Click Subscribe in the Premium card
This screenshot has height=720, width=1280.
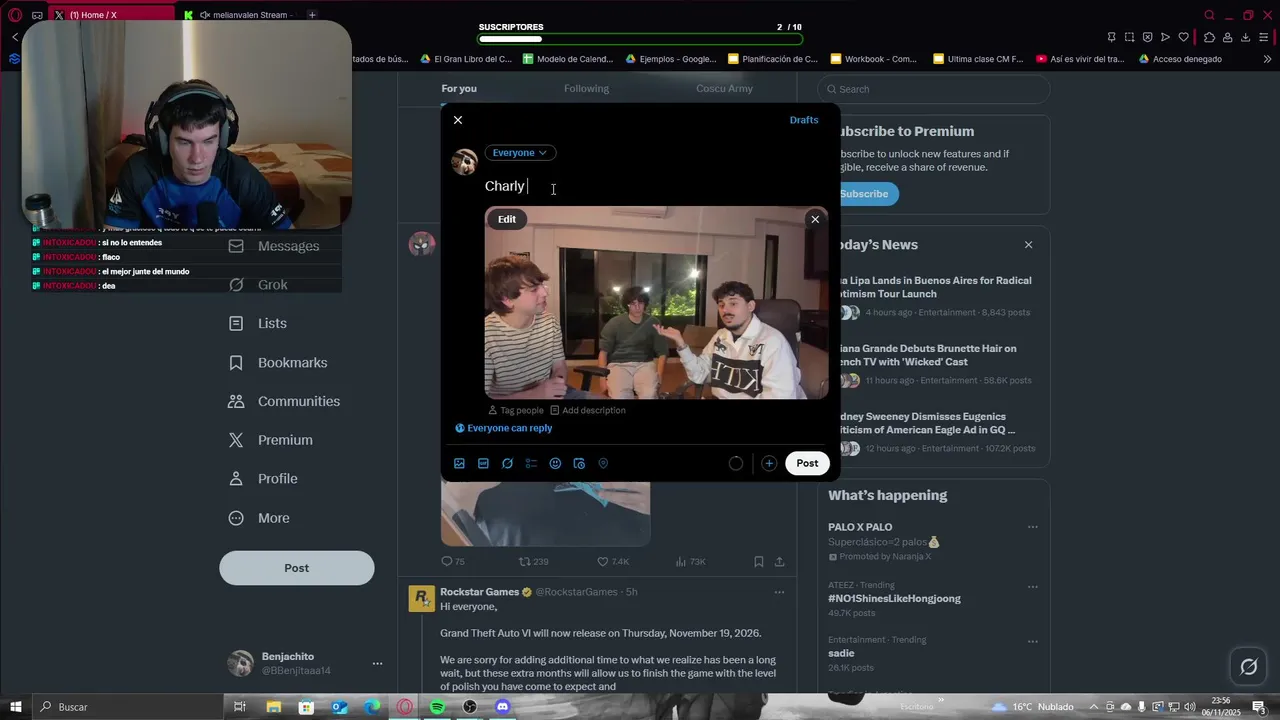(x=864, y=194)
